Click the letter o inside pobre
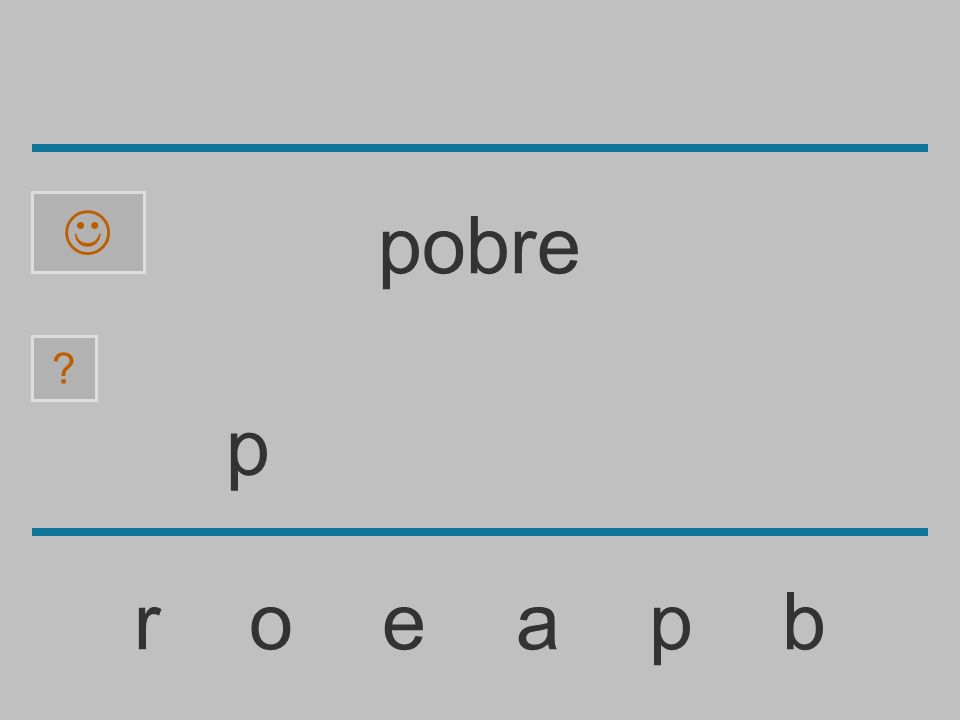The width and height of the screenshot is (960, 720). point(444,252)
